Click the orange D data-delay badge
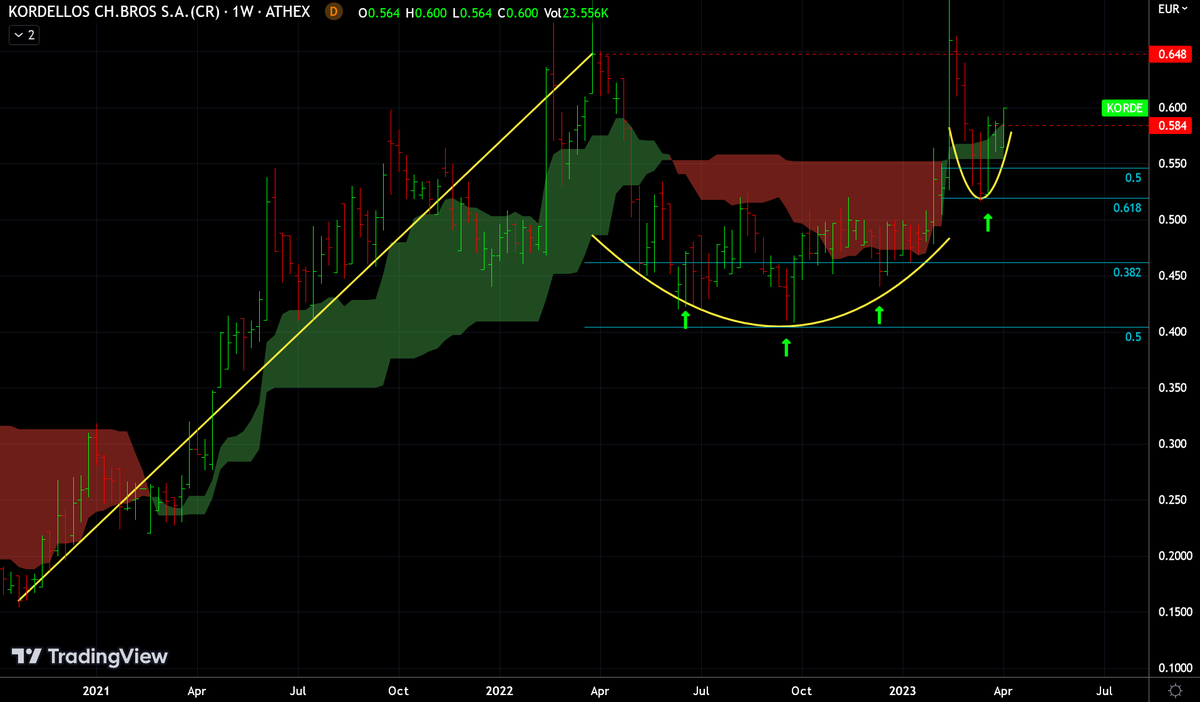Viewport: 1200px width, 702px height. click(x=334, y=11)
